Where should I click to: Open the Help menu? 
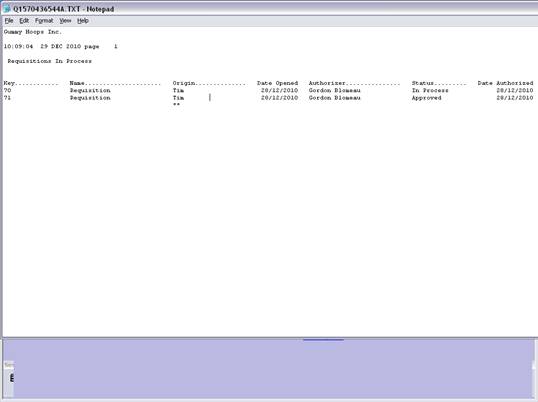[83, 21]
